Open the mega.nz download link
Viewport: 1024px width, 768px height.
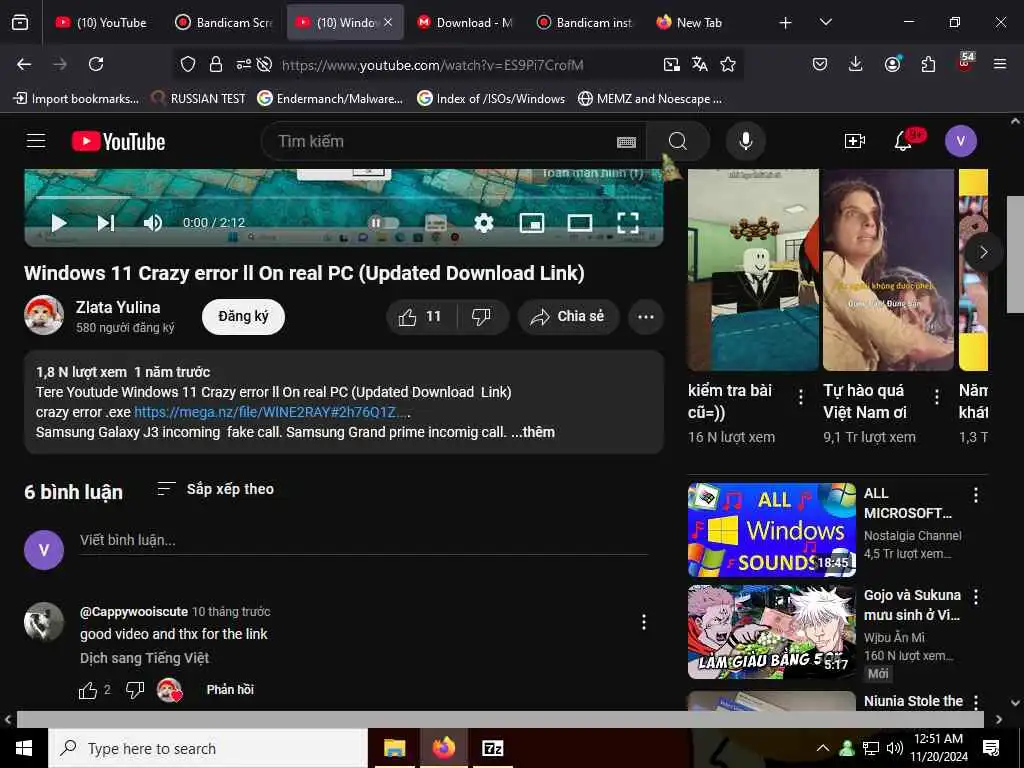[270, 413]
